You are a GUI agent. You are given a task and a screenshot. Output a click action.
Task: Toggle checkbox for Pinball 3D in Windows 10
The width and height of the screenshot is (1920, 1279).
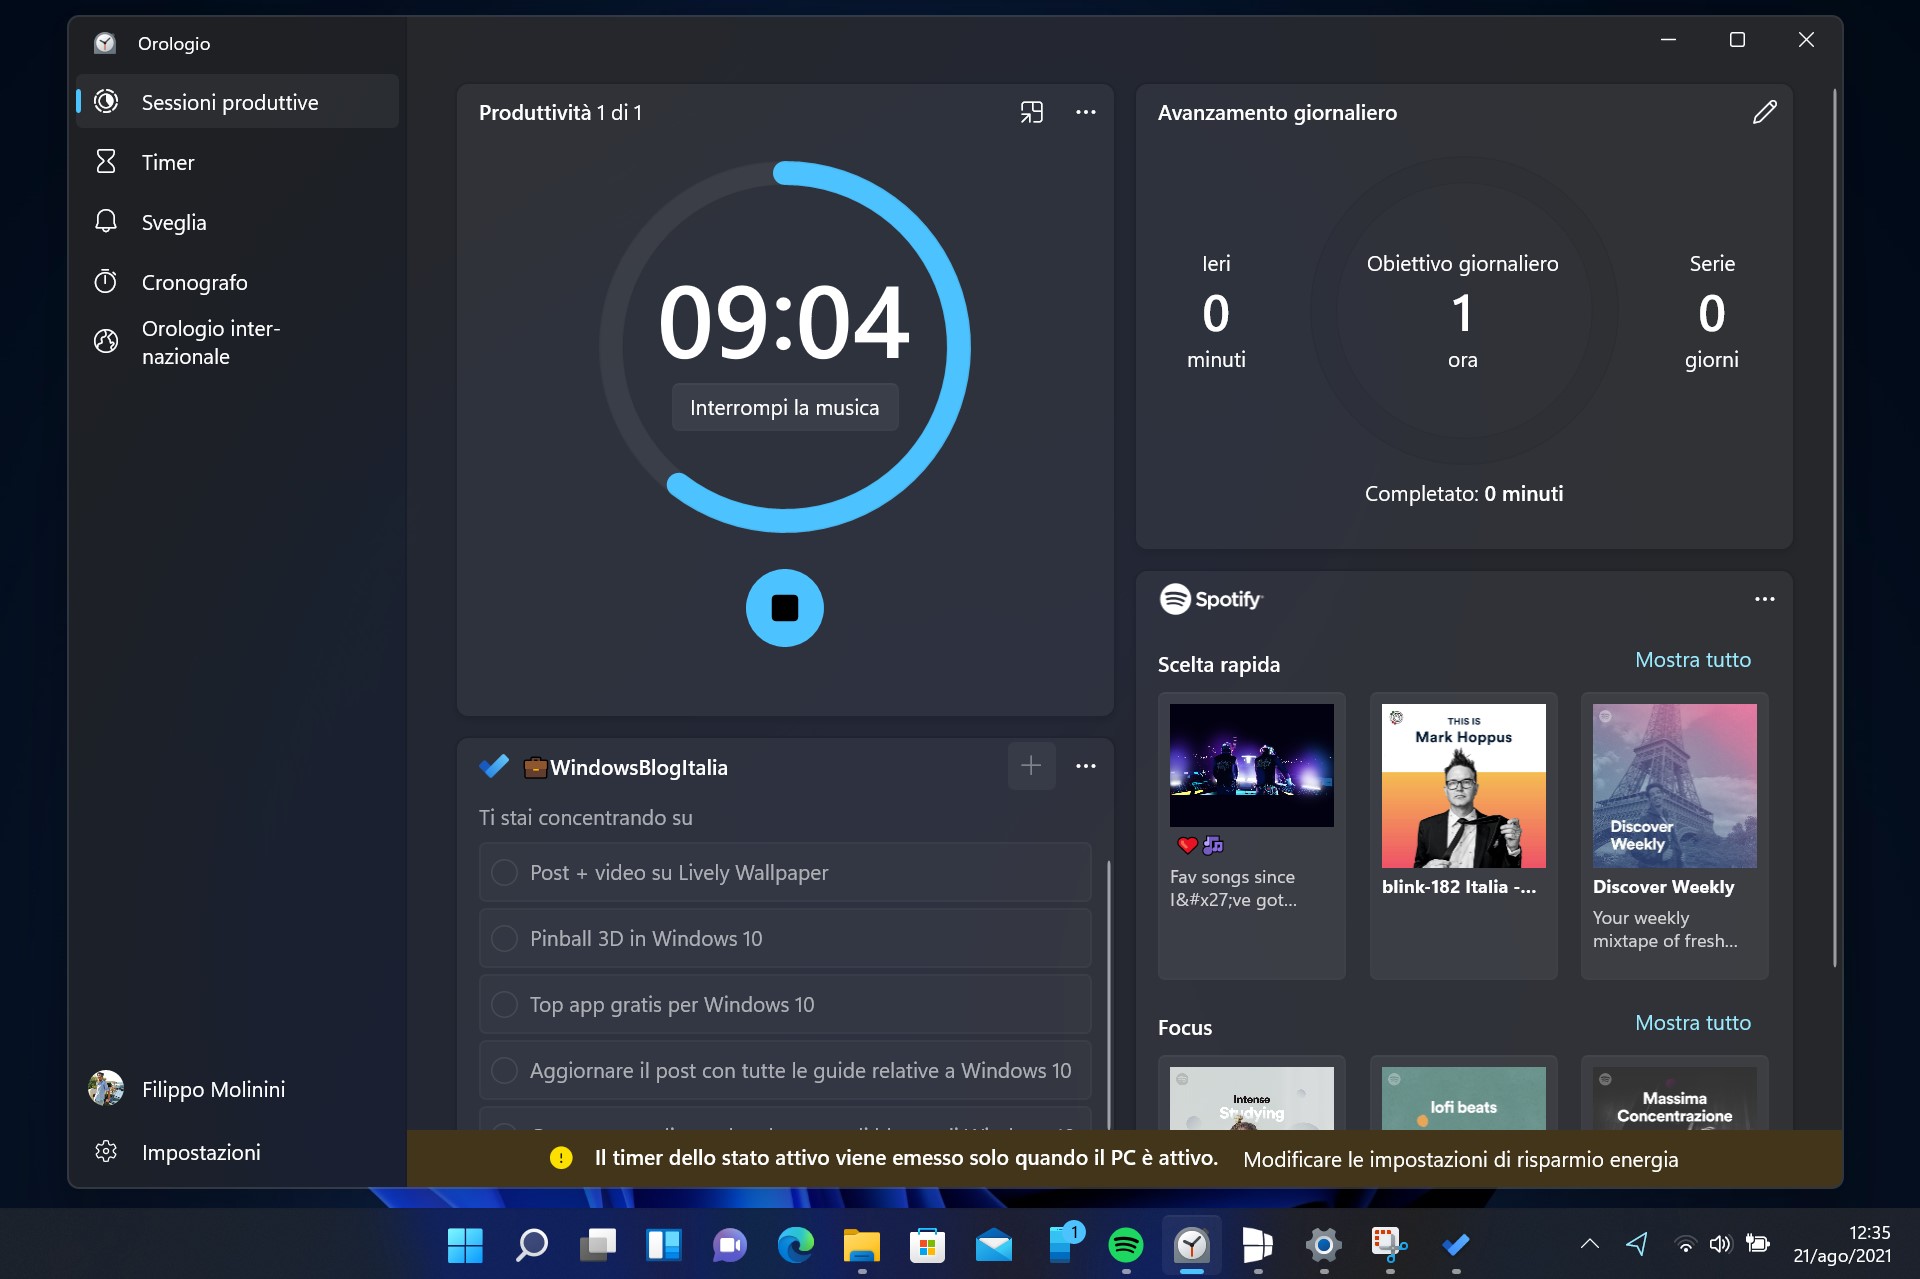click(505, 938)
